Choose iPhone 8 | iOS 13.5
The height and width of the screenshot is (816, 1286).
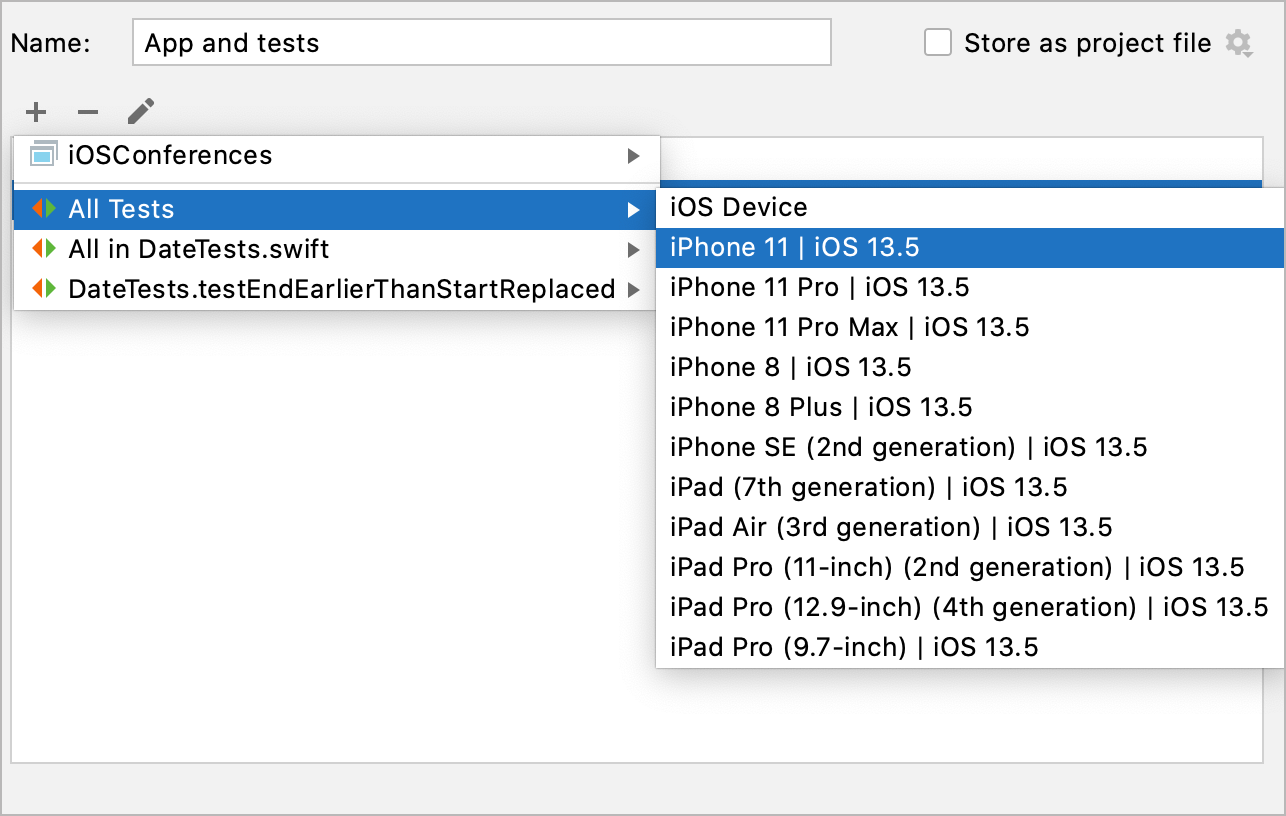(x=970, y=368)
